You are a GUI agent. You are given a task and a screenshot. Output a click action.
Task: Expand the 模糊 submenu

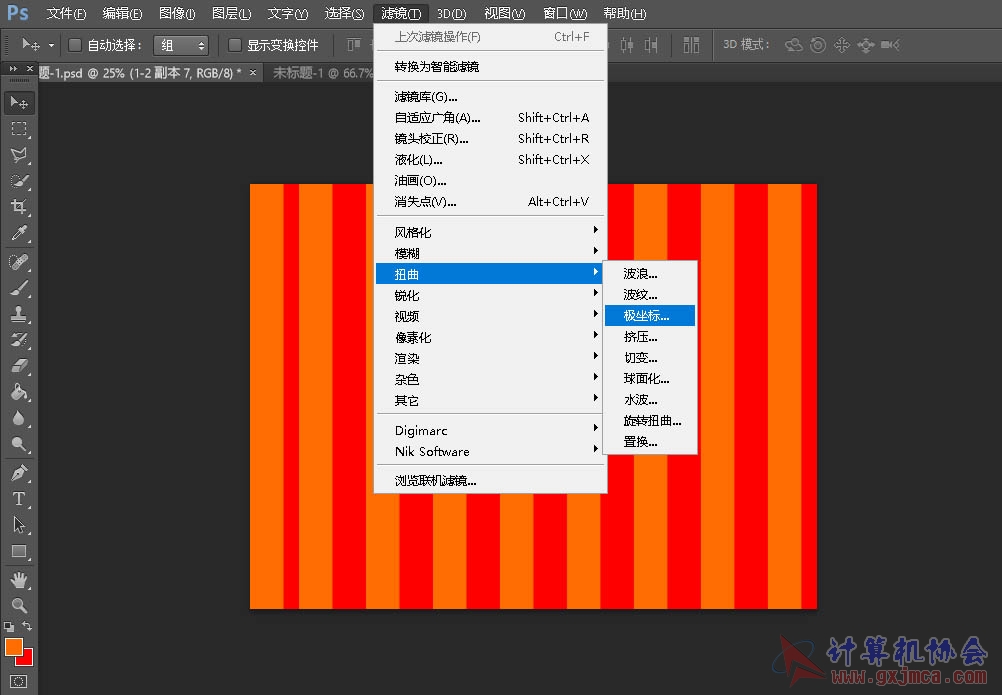point(491,253)
